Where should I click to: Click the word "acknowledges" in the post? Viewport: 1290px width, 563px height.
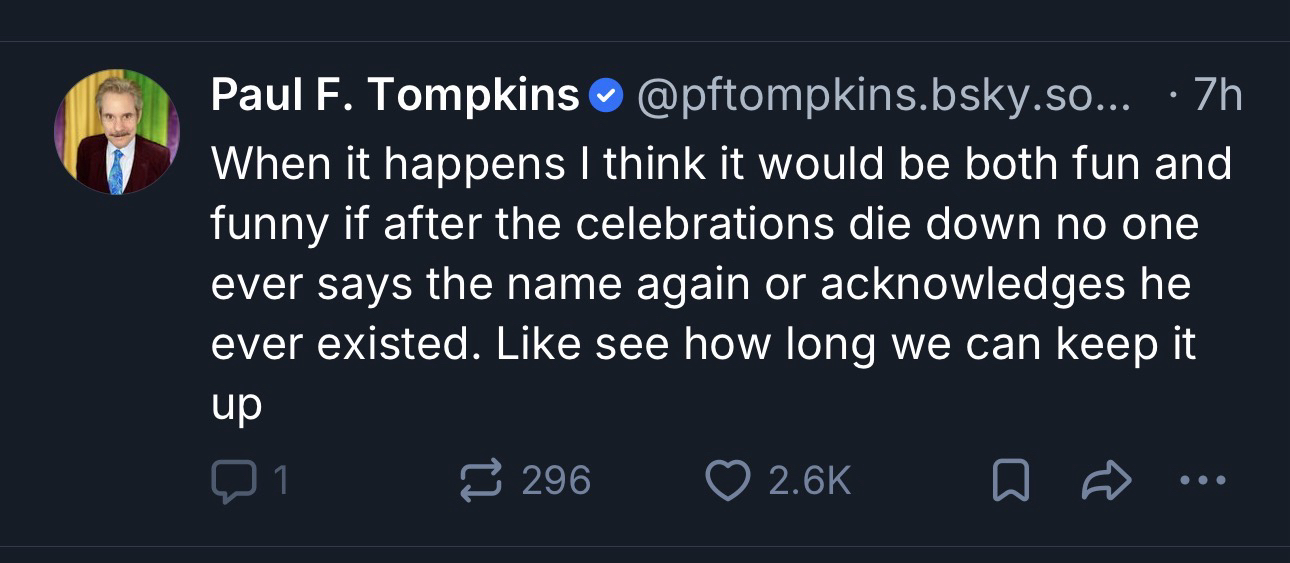[972, 284]
